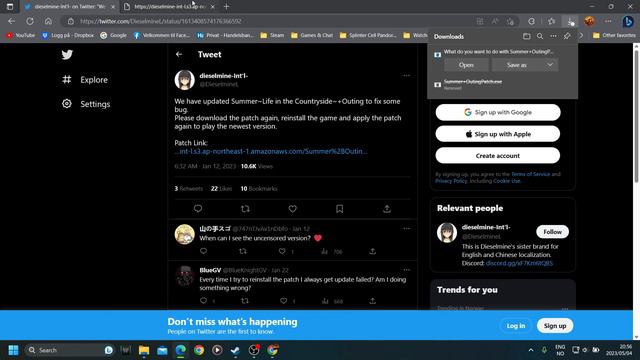This screenshot has height=360, width=640.
Task: Reply to the 'uncensored version' comment
Action: pos(203,251)
